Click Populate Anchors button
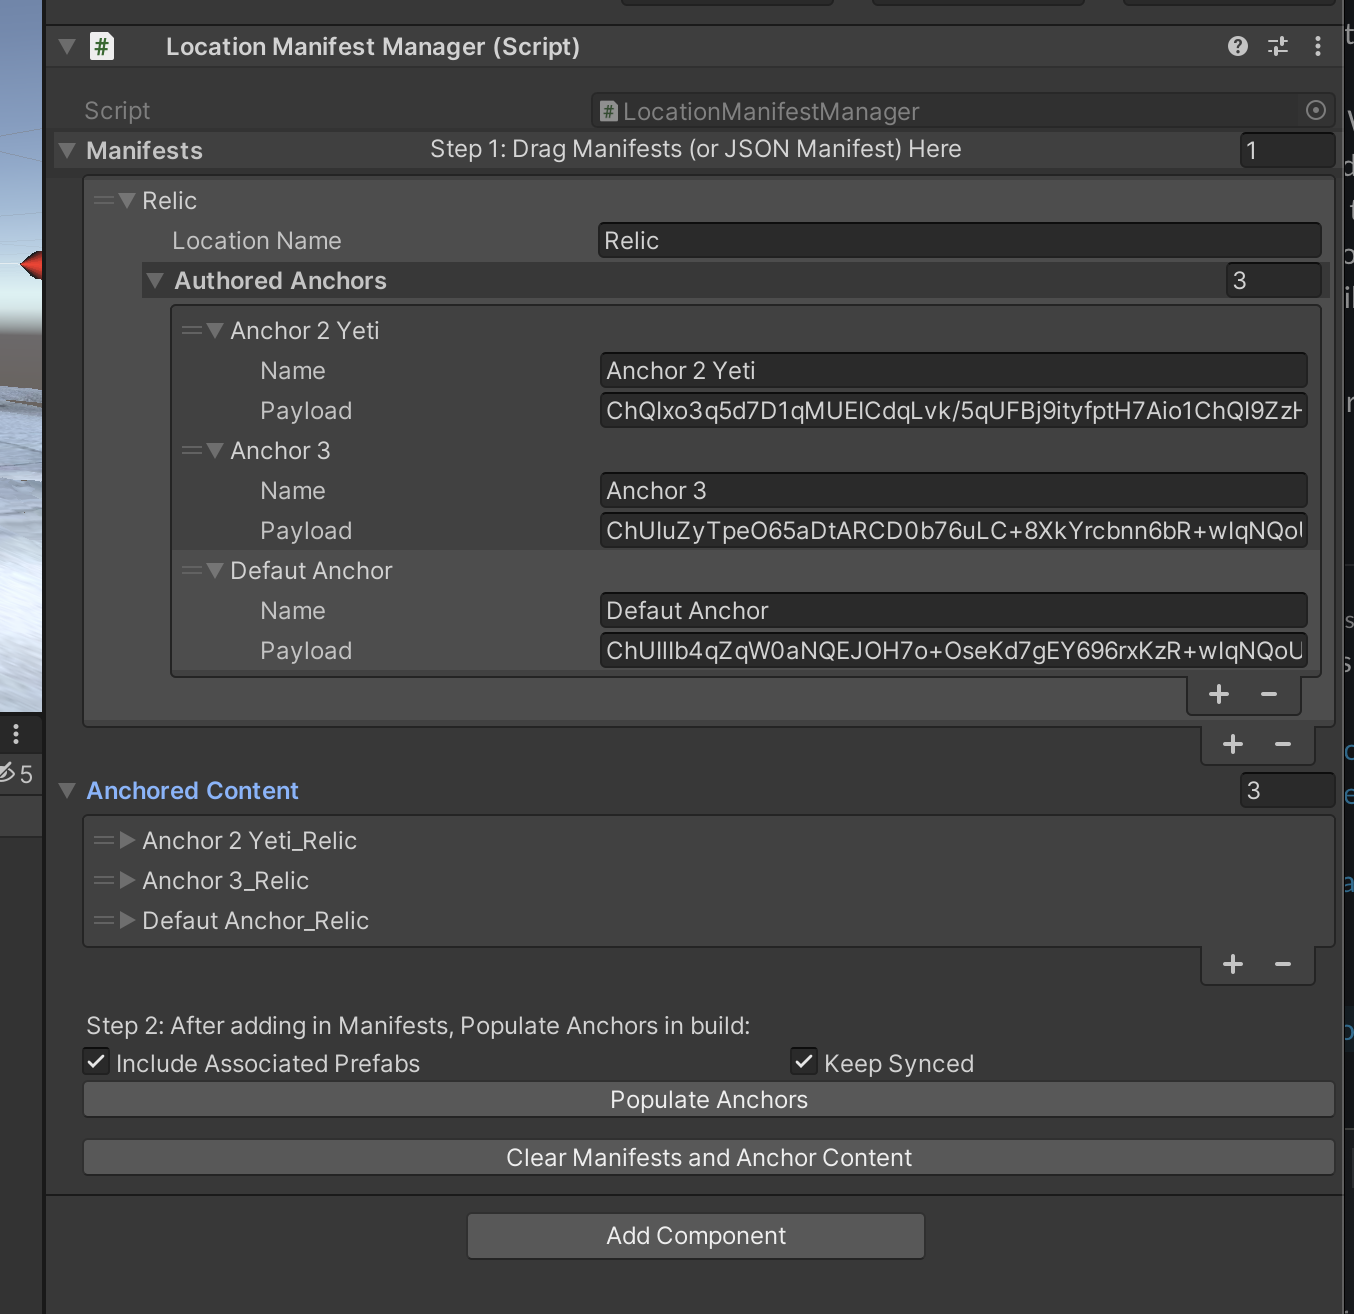This screenshot has height=1314, width=1354. pos(709,1100)
